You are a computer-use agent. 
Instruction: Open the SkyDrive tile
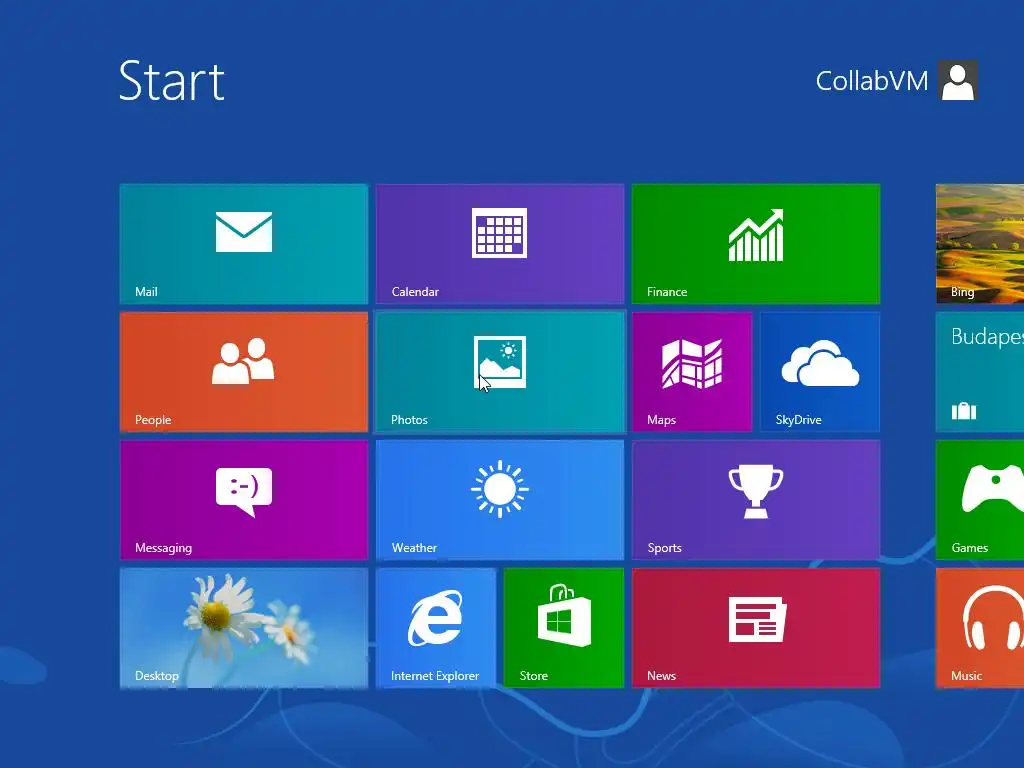tap(820, 372)
